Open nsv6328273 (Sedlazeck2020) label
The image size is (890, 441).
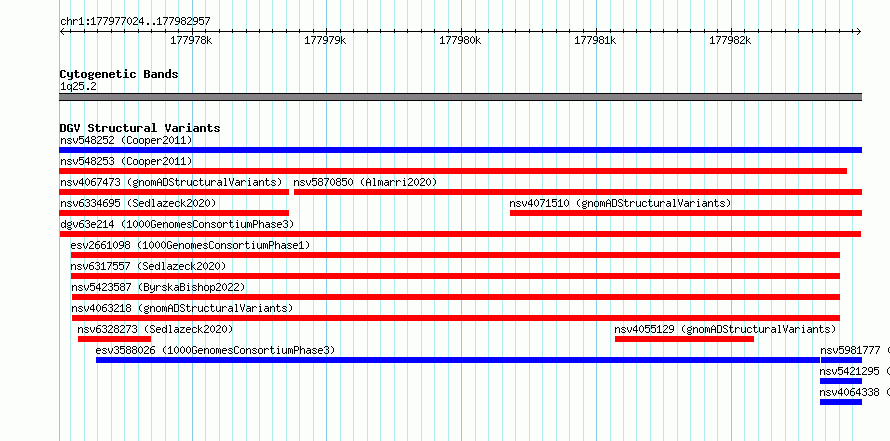[155, 329]
